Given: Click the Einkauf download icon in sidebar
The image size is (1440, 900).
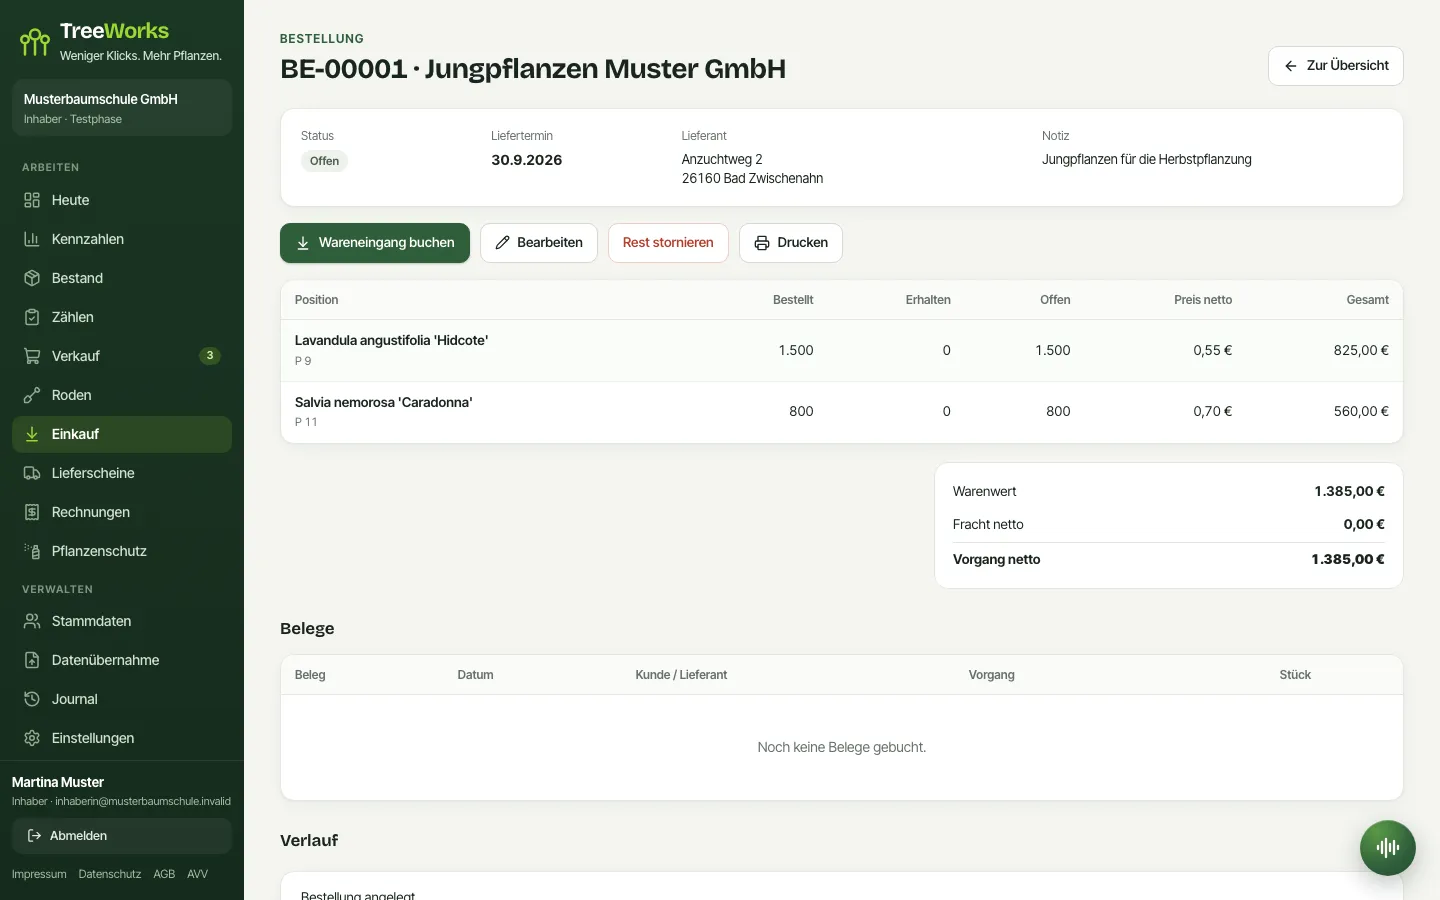Looking at the screenshot, I should (x=32, y=434).
